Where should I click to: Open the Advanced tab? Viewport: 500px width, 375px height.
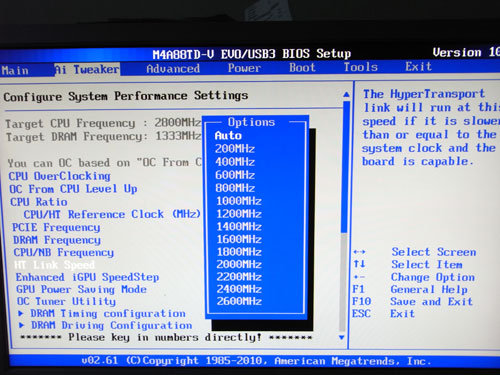pos(173,69)
